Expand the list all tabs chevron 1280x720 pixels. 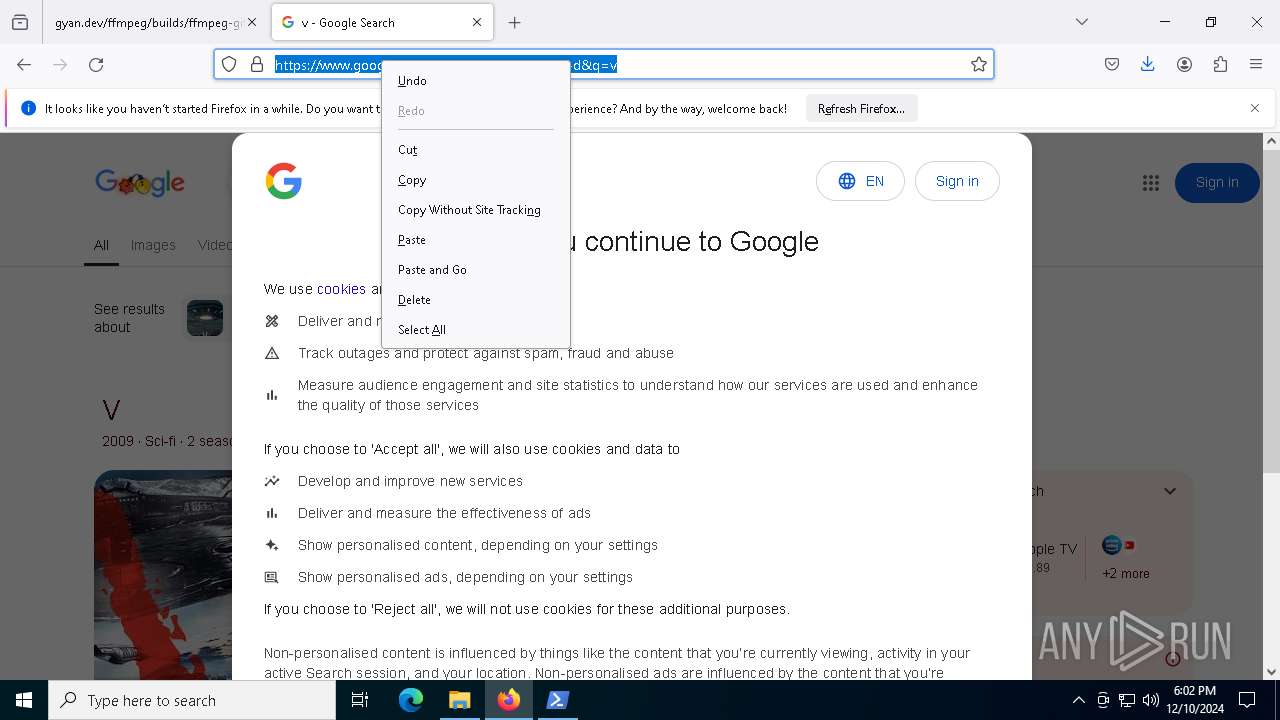pos(1082,22)
